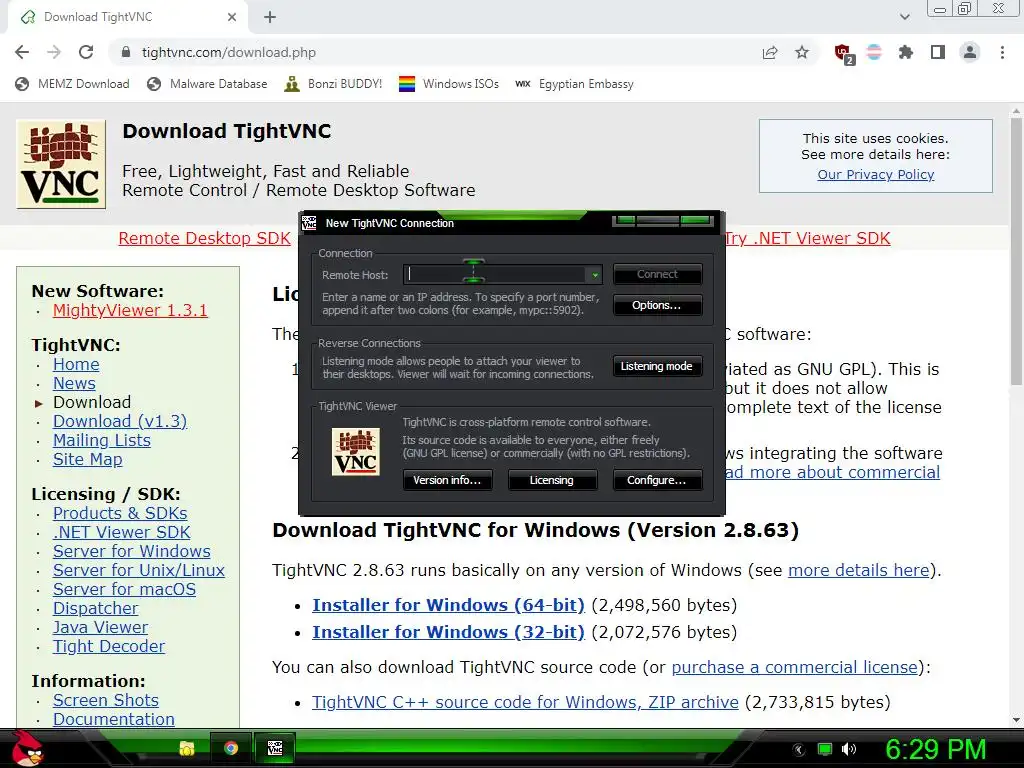The height and width of the screenshot is (768, 1024).
Task: Switch to Chrome in taskbar
Action: coord(231,748)
